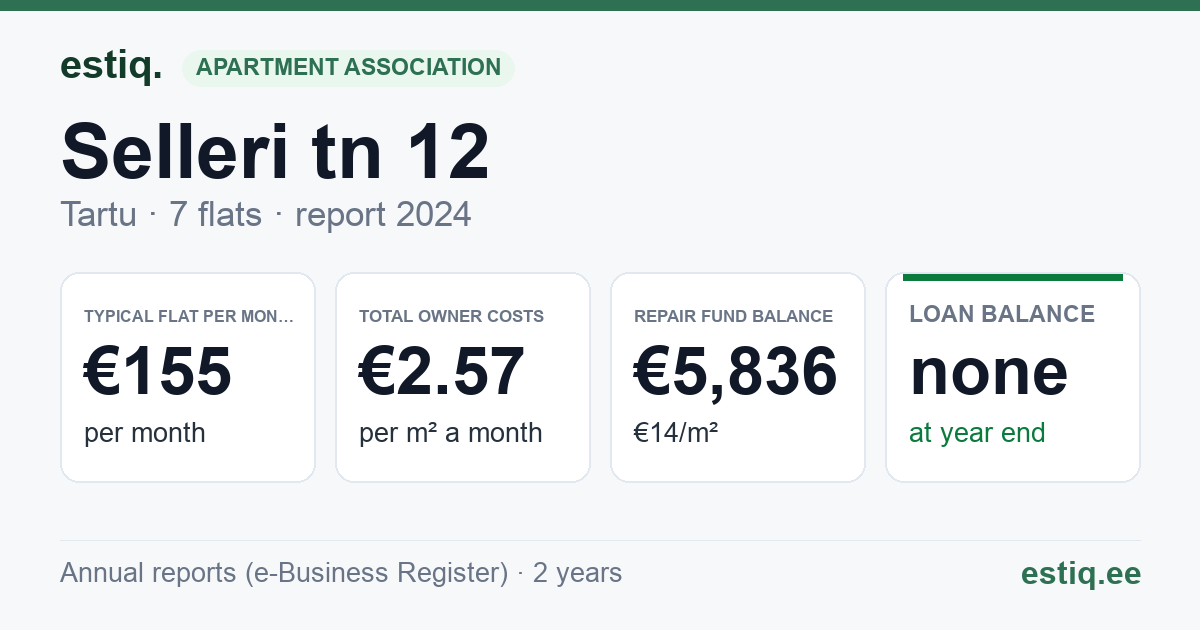Click the 'per month' caption under €155
The width and height of the screenshot is (1200, 630).
click(x=145, y=433)
